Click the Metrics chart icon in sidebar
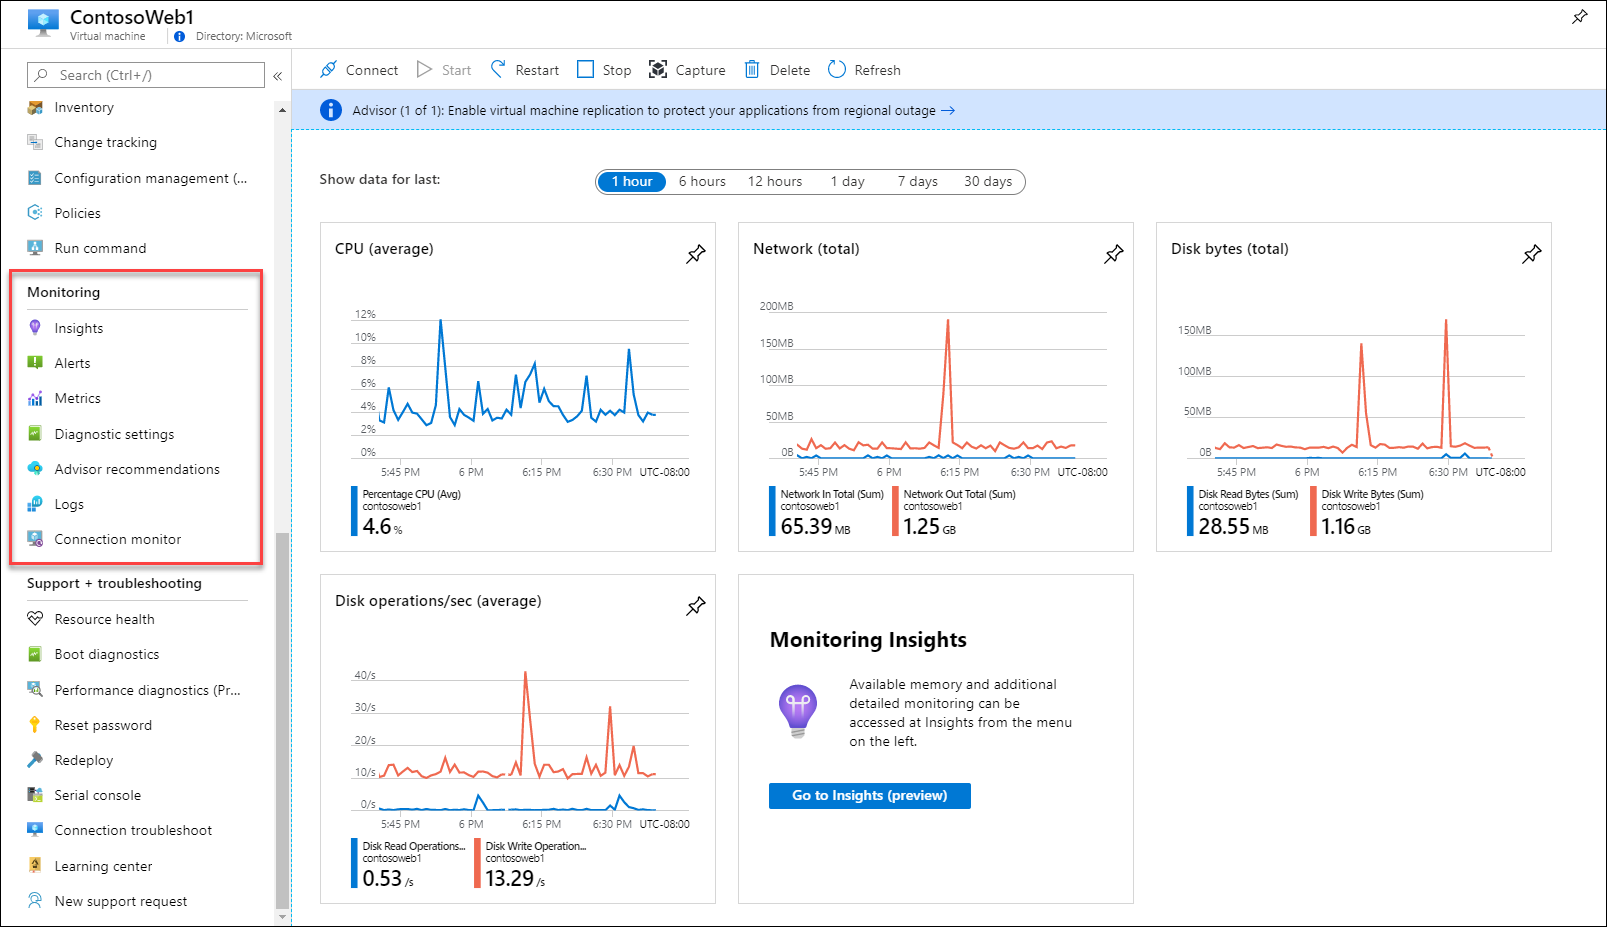This screenshot has width=1607, height=927. (x=35, y=398)
